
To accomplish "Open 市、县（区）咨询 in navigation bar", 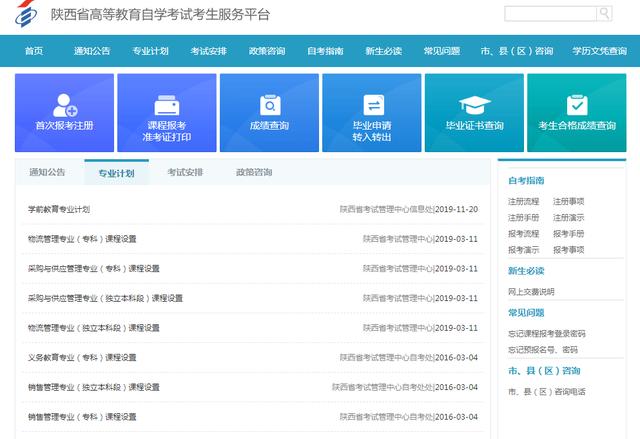I will click(x=517, y=51).
